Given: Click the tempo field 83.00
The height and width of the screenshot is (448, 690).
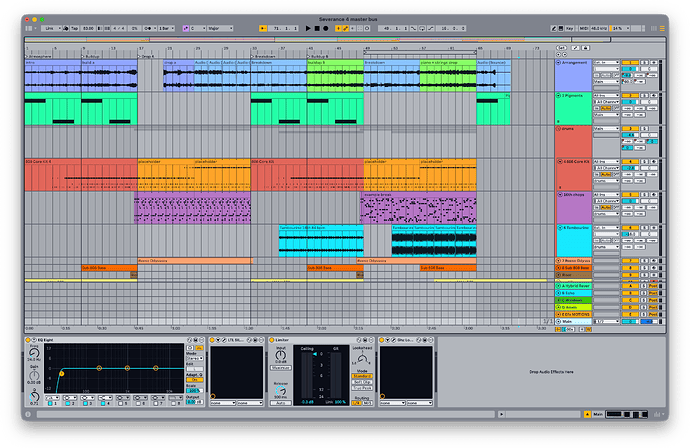Looking at the screenshot, I should [x=88, y=28].
